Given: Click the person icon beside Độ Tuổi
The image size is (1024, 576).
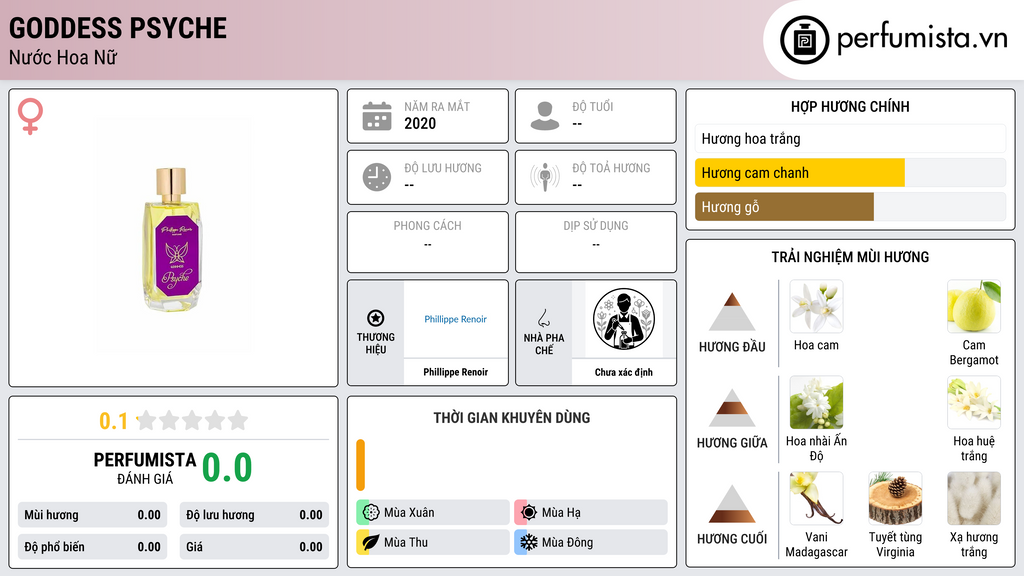Looking at the screenshot, I should click(x=545, y=116).
